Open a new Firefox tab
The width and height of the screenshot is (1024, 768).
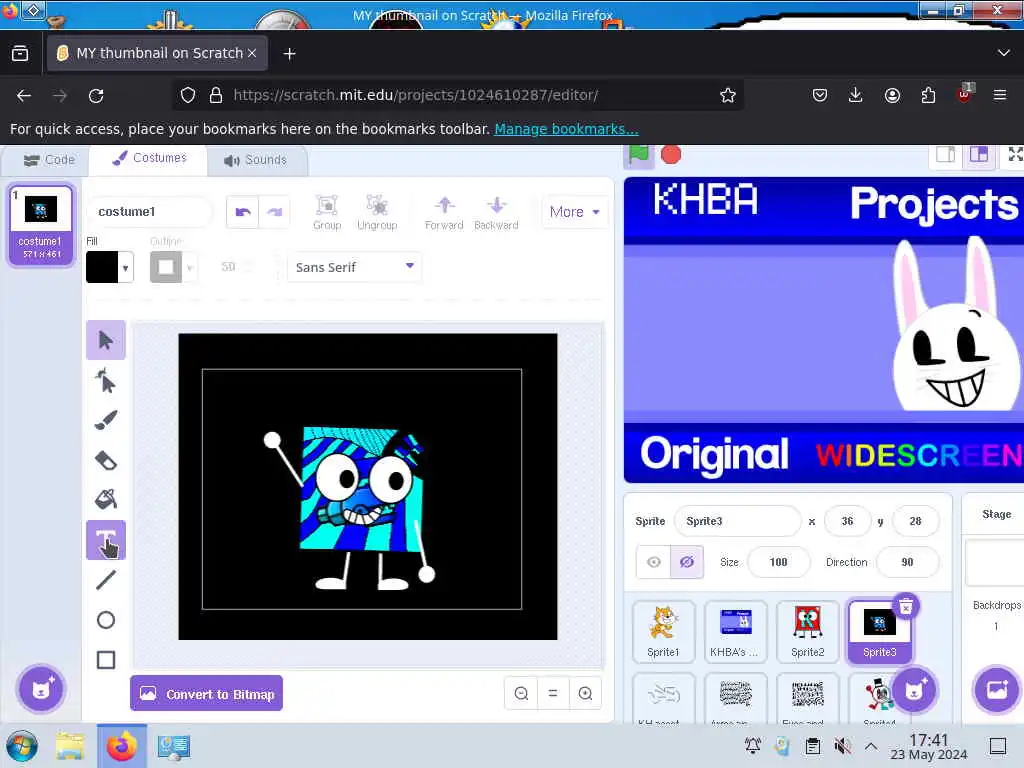pos(289,54)
